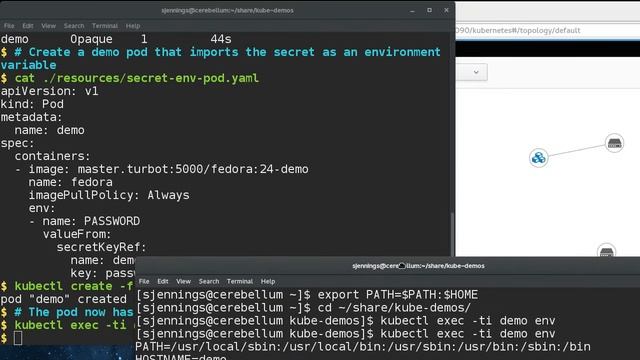Minimize the upper terminal window
640x360 pixels.
click(x=412, y=11)
